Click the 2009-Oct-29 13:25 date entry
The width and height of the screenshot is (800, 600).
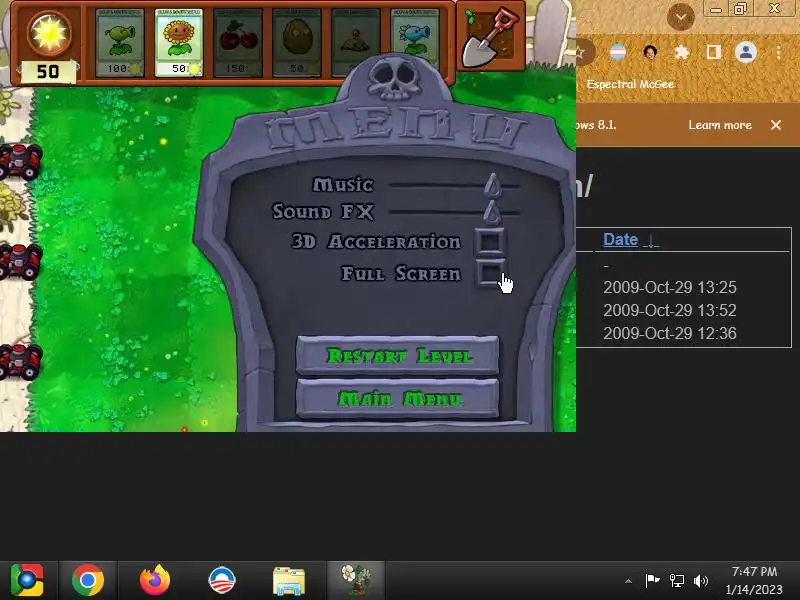(x=670, y=287)
